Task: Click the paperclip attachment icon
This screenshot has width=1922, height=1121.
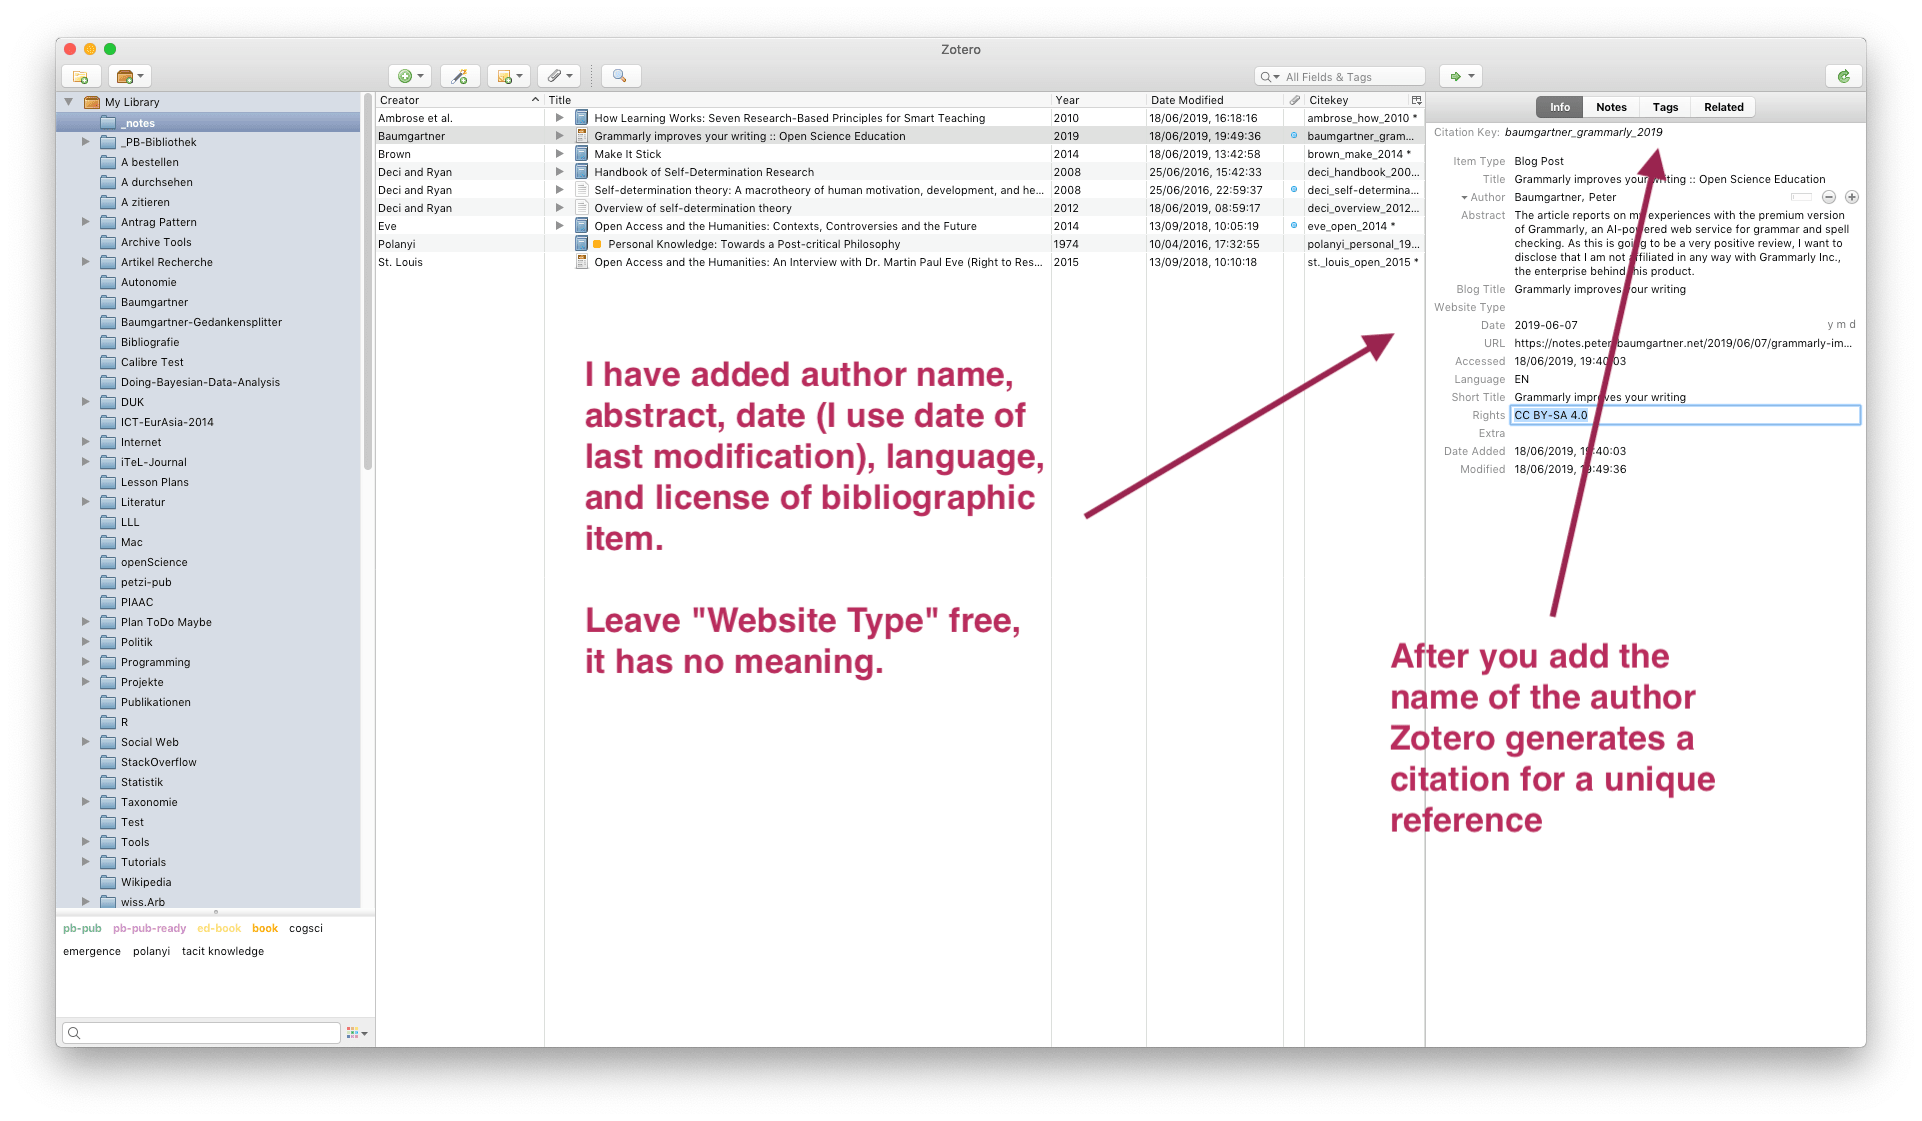Action: [554, 76]
